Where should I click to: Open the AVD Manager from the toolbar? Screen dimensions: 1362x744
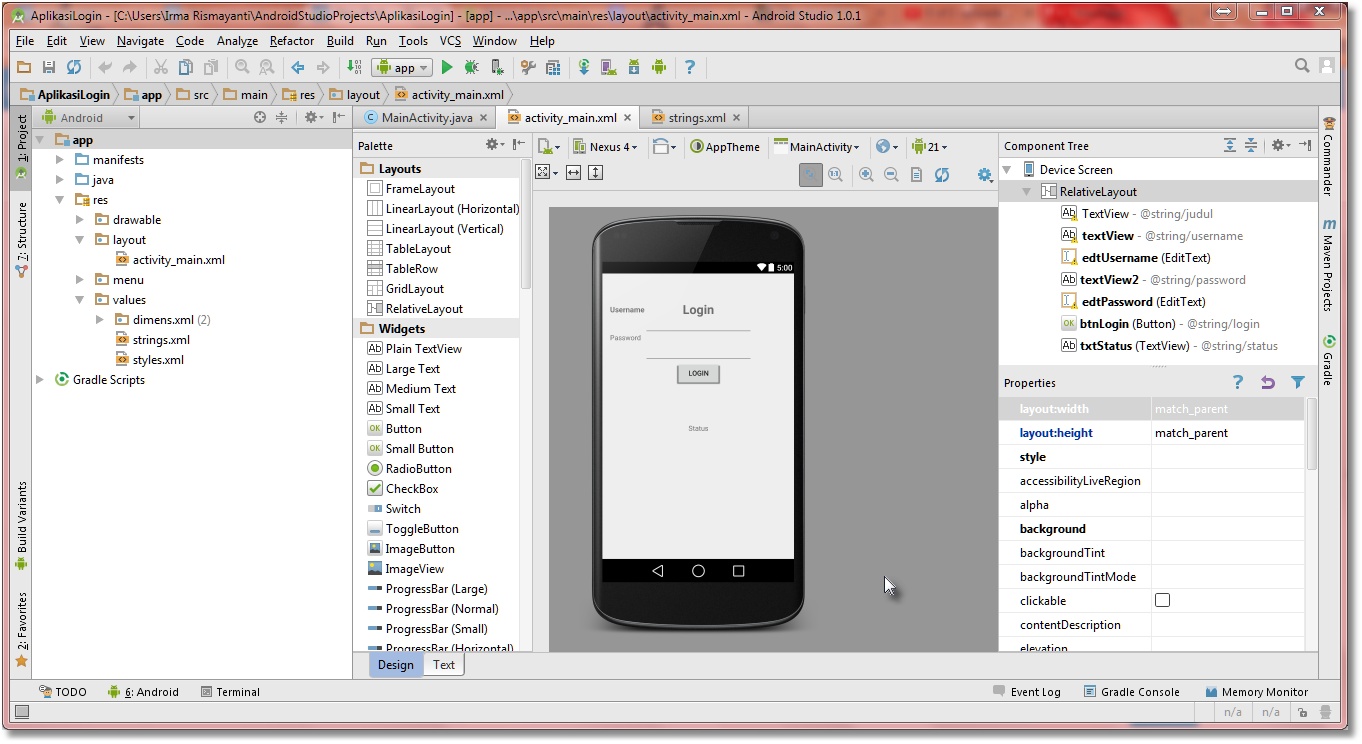click(x=608, y=67)
